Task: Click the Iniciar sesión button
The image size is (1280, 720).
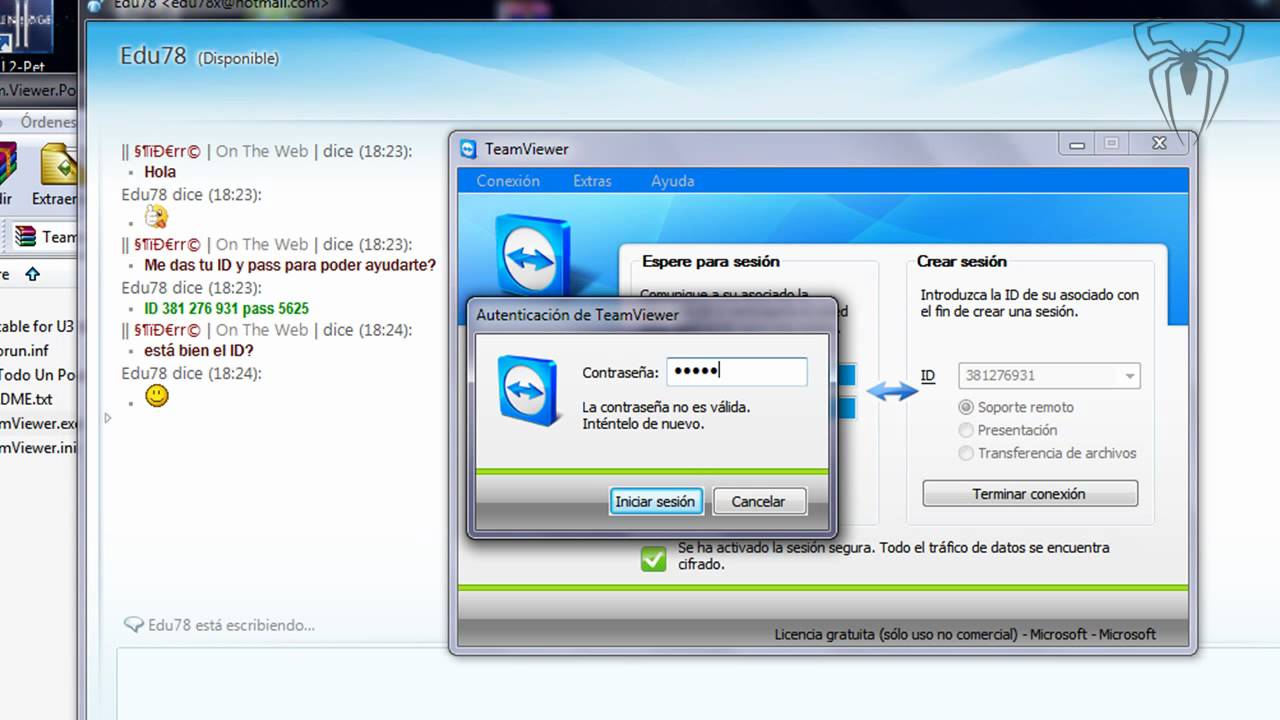Action: coord(655,501)
